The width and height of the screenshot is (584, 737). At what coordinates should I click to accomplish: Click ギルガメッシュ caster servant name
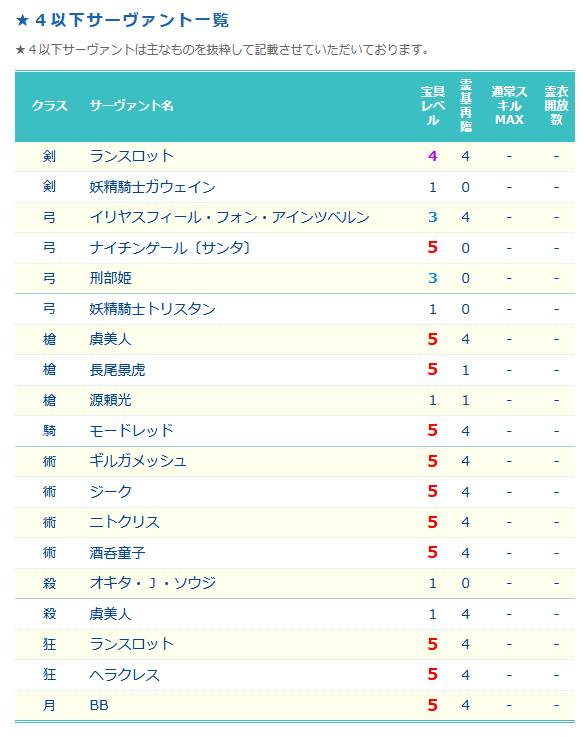pos(138,461)
